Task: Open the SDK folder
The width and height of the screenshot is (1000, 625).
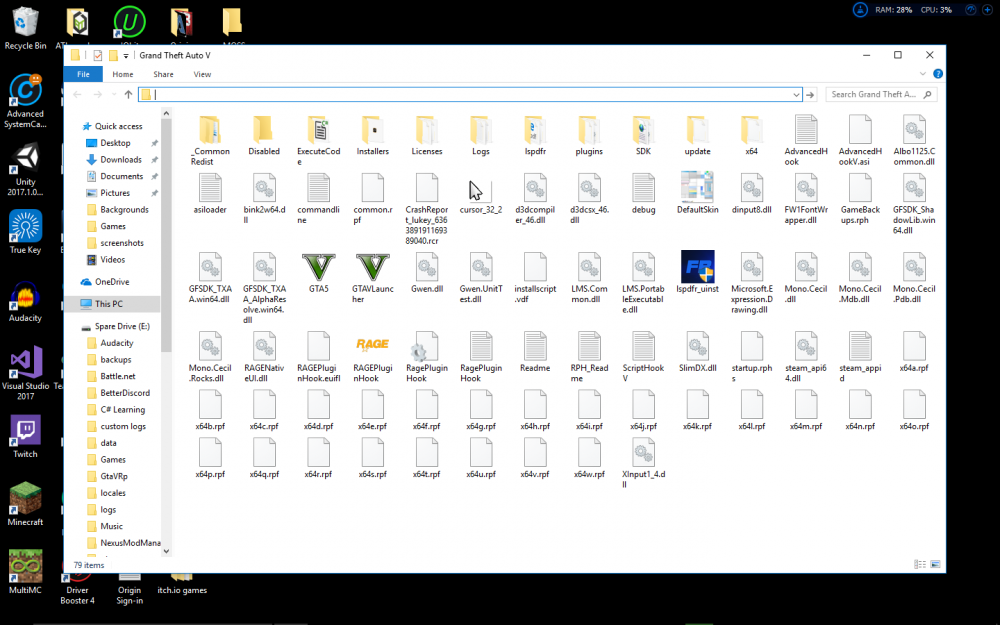Action: coord(643,129)
